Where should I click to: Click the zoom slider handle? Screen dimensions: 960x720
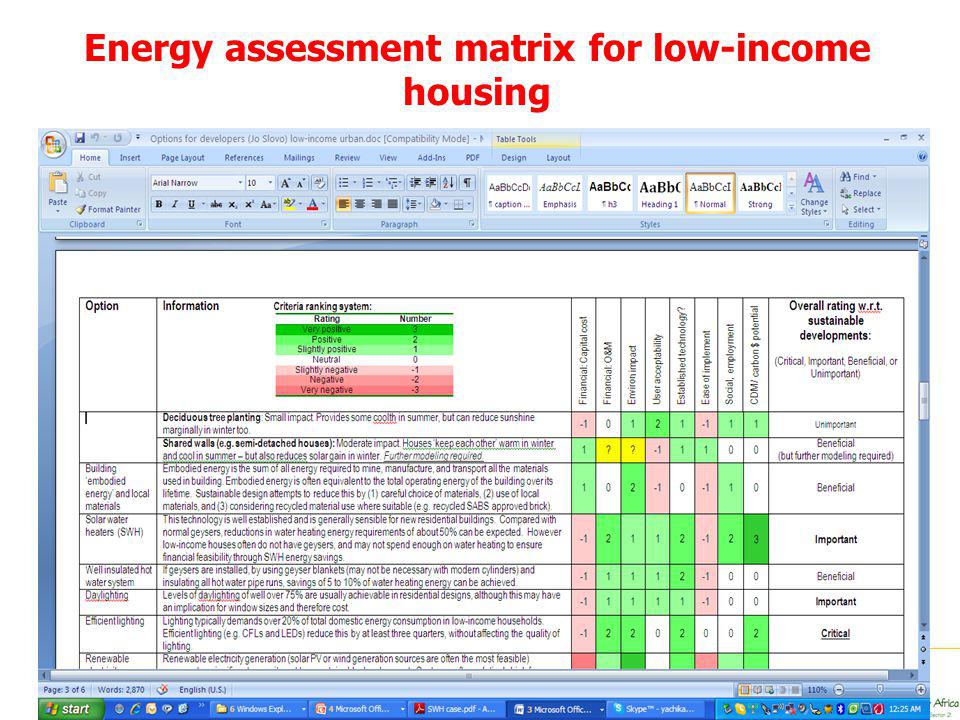coord(880,689)
